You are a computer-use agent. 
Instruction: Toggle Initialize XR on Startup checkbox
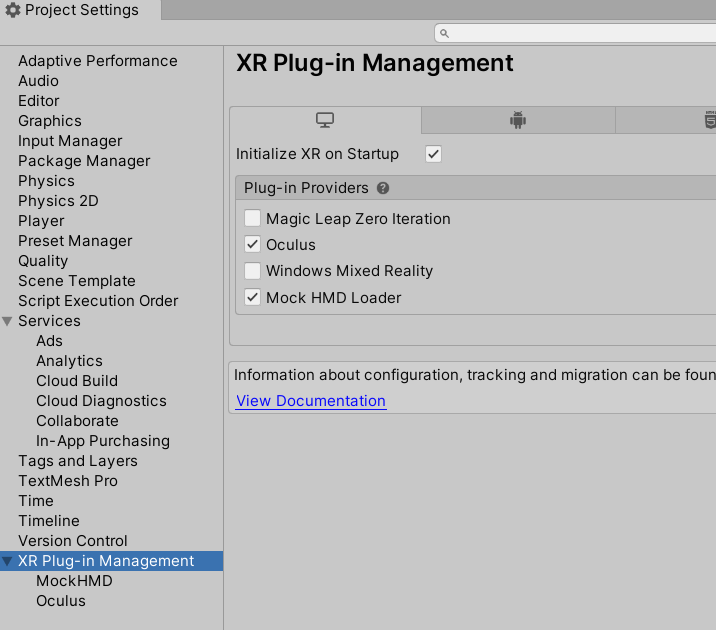(x=433, y=154)
